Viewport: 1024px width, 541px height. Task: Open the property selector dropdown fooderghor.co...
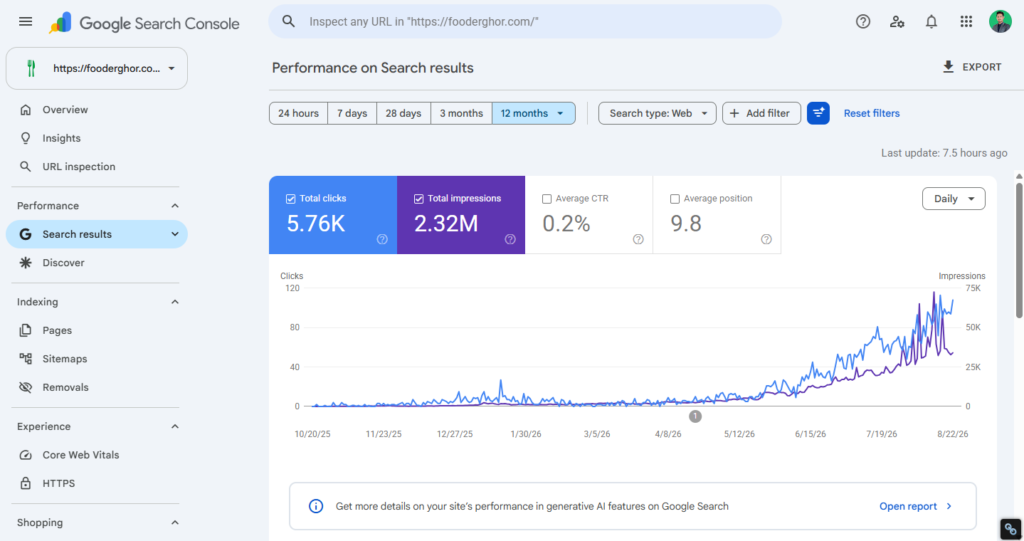click(97, 68)
